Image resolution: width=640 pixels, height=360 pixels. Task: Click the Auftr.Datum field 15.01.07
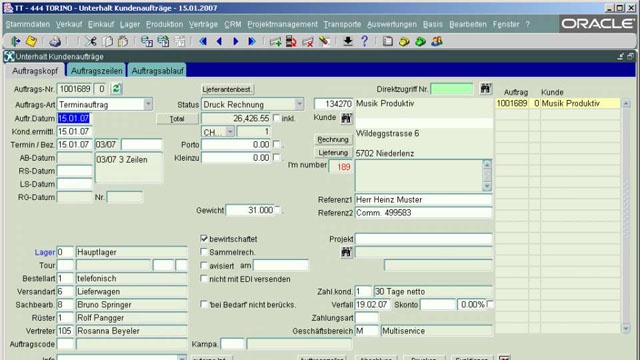point(74,118)
